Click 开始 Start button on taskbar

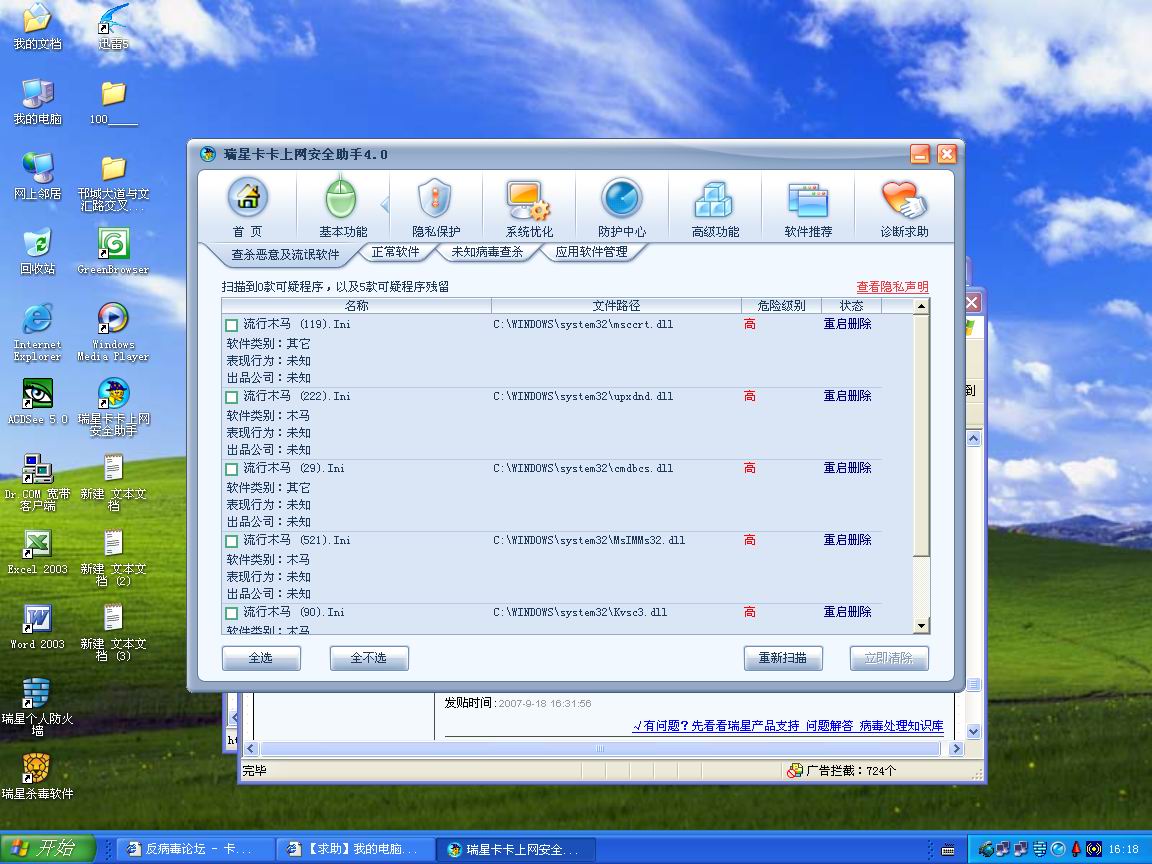48,849
